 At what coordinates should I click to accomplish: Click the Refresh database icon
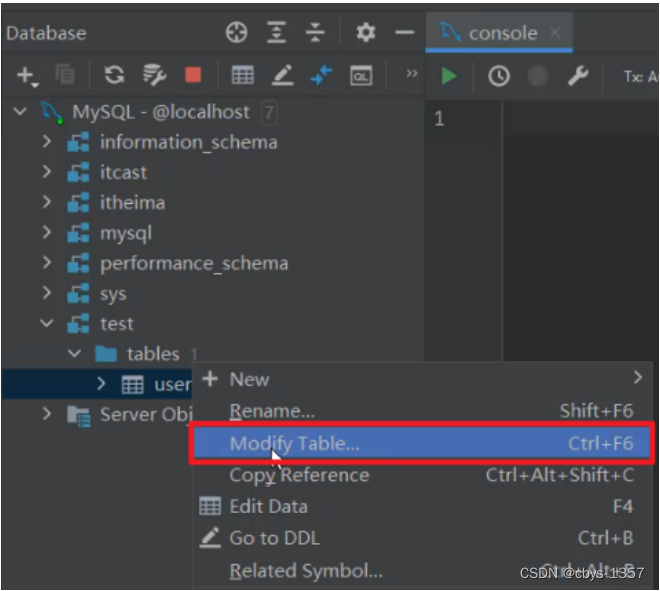[x=115, y=76]
